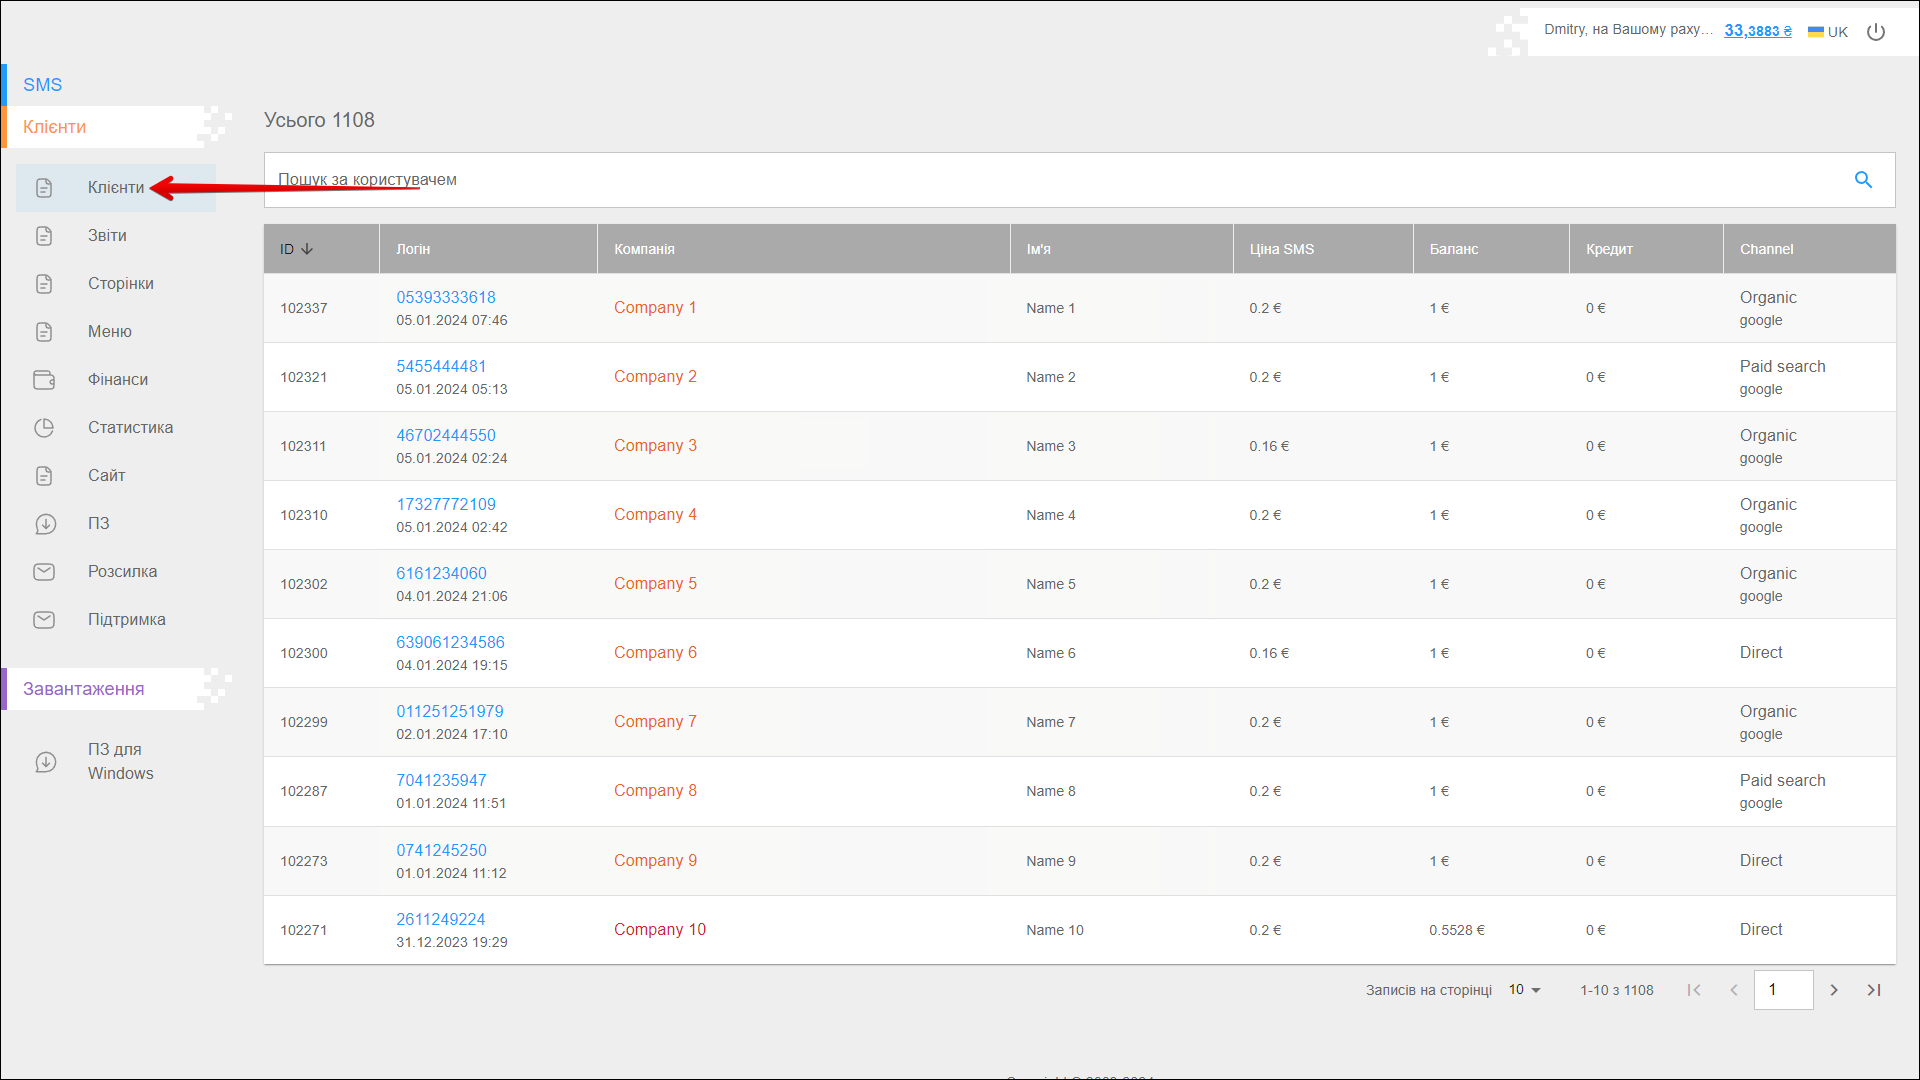Select the SMS section tab

tap(43, 85)
